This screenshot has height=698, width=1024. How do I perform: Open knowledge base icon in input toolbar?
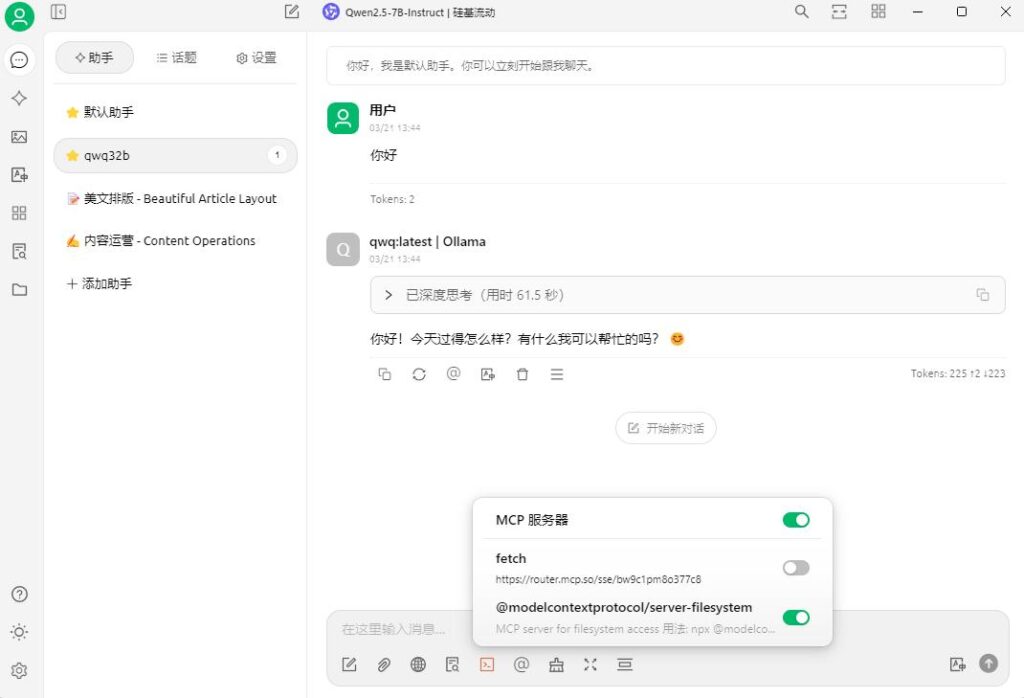(x=453, y=665)
